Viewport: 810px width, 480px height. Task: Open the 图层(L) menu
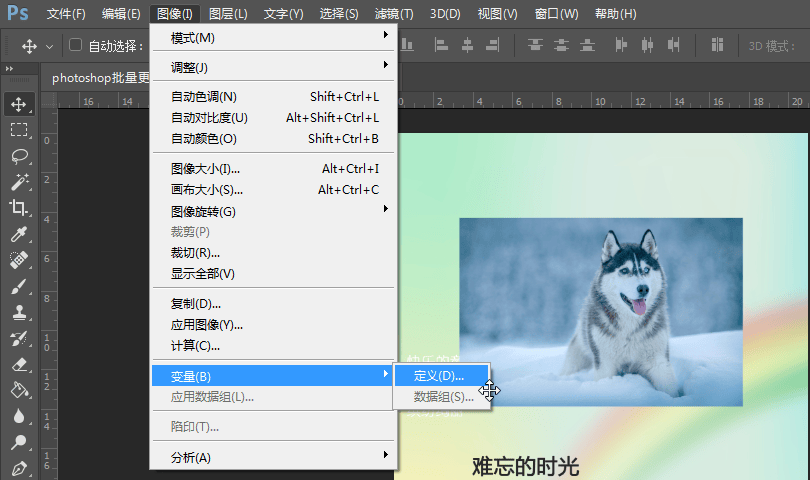point(228,14)
